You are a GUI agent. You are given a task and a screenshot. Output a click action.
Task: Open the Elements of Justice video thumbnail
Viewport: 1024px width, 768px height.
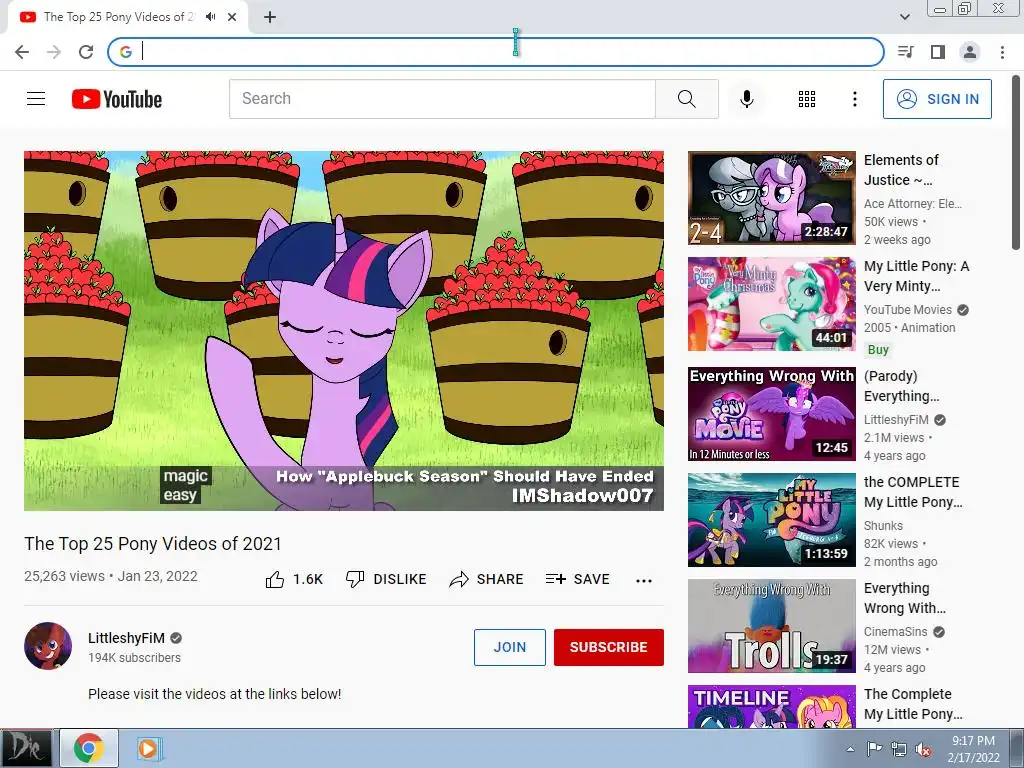[771, 198]
